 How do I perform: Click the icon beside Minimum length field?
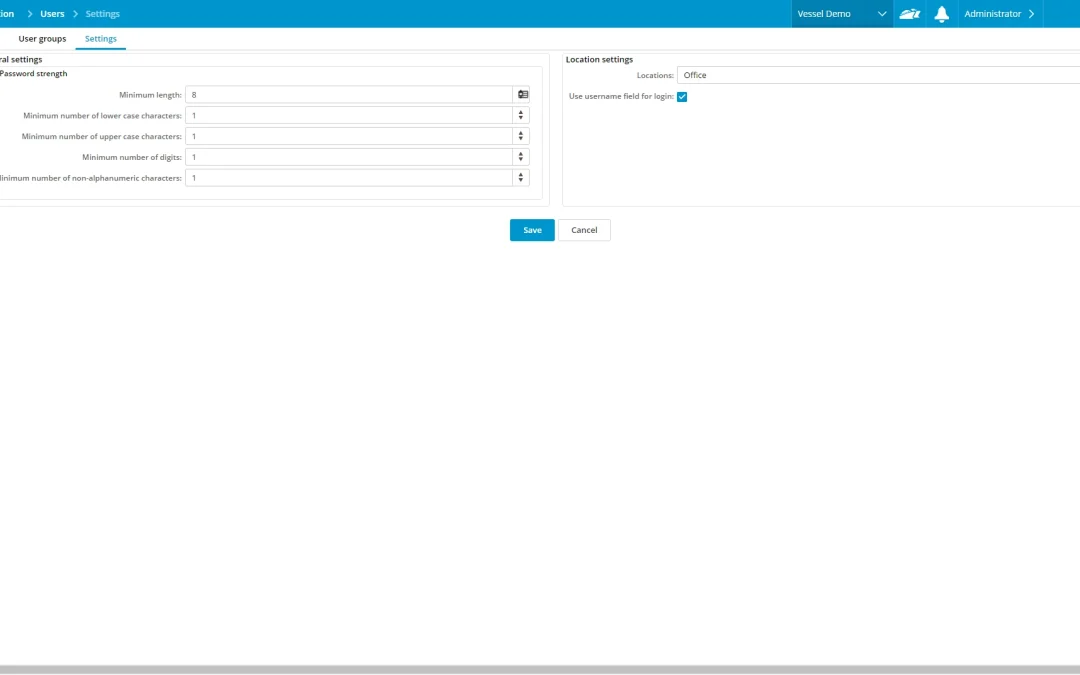pos(522,94)
